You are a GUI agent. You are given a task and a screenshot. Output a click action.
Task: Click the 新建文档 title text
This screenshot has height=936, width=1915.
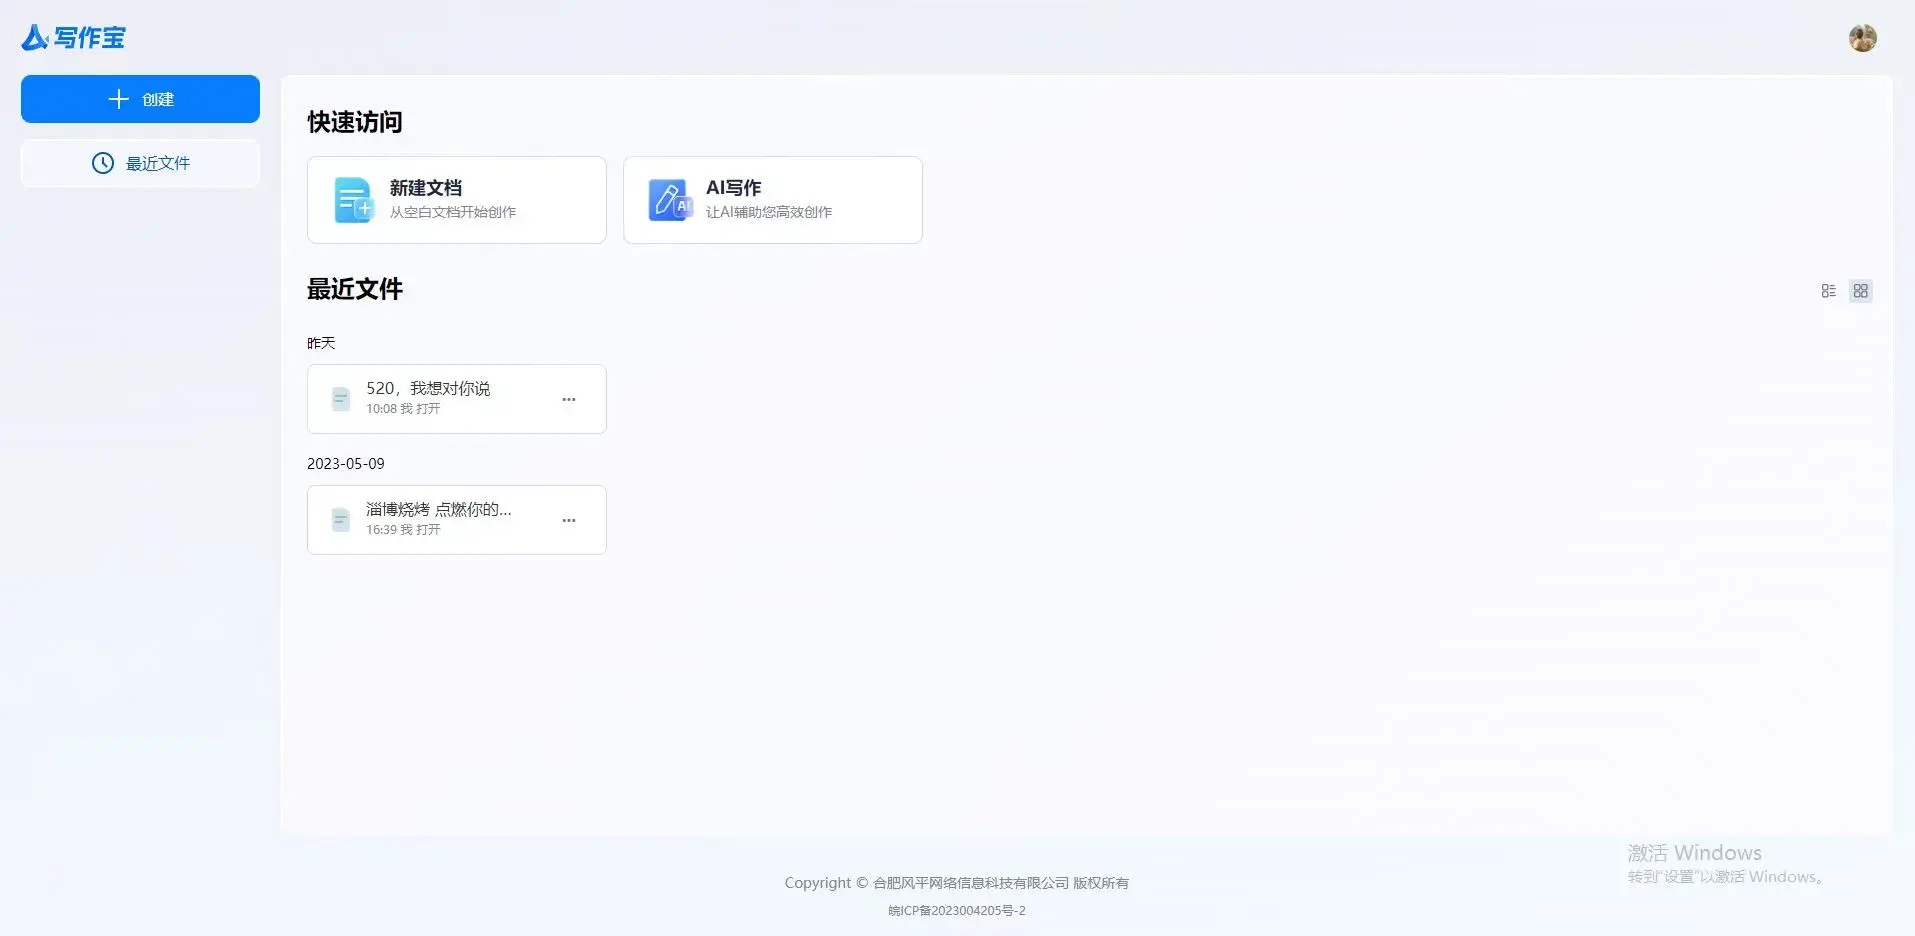click(x=426, y=188)
